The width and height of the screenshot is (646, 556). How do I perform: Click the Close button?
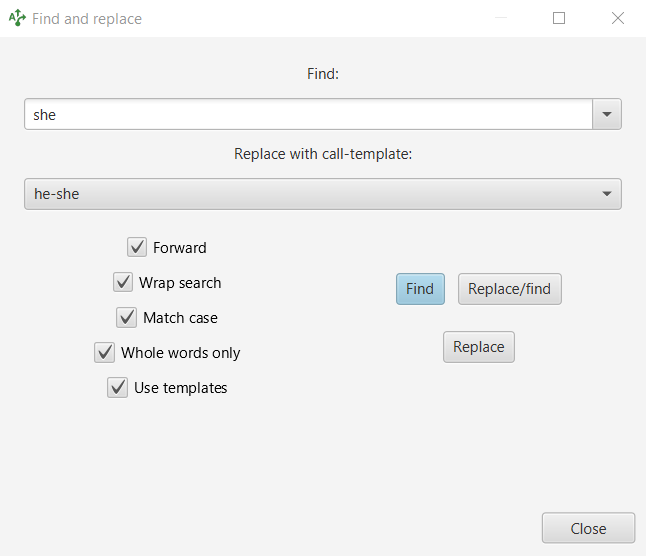point(588,528)
